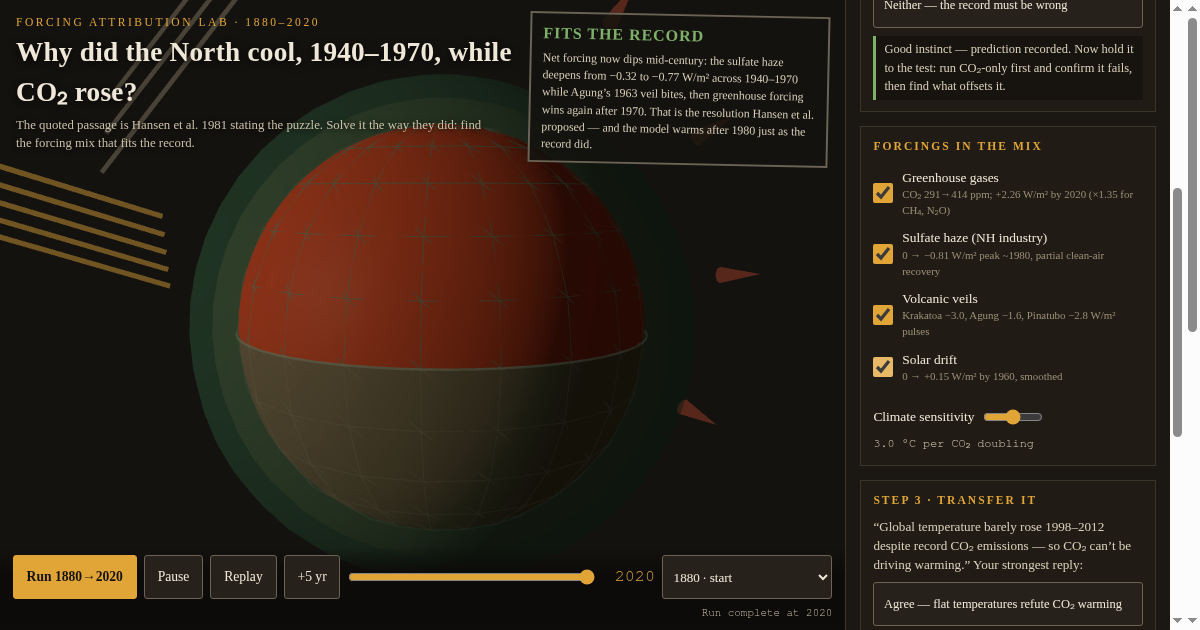Click the Krakatoa −3.0, Agung −1.6 description
1200x630 pixels.
[x=1008, y=323]
